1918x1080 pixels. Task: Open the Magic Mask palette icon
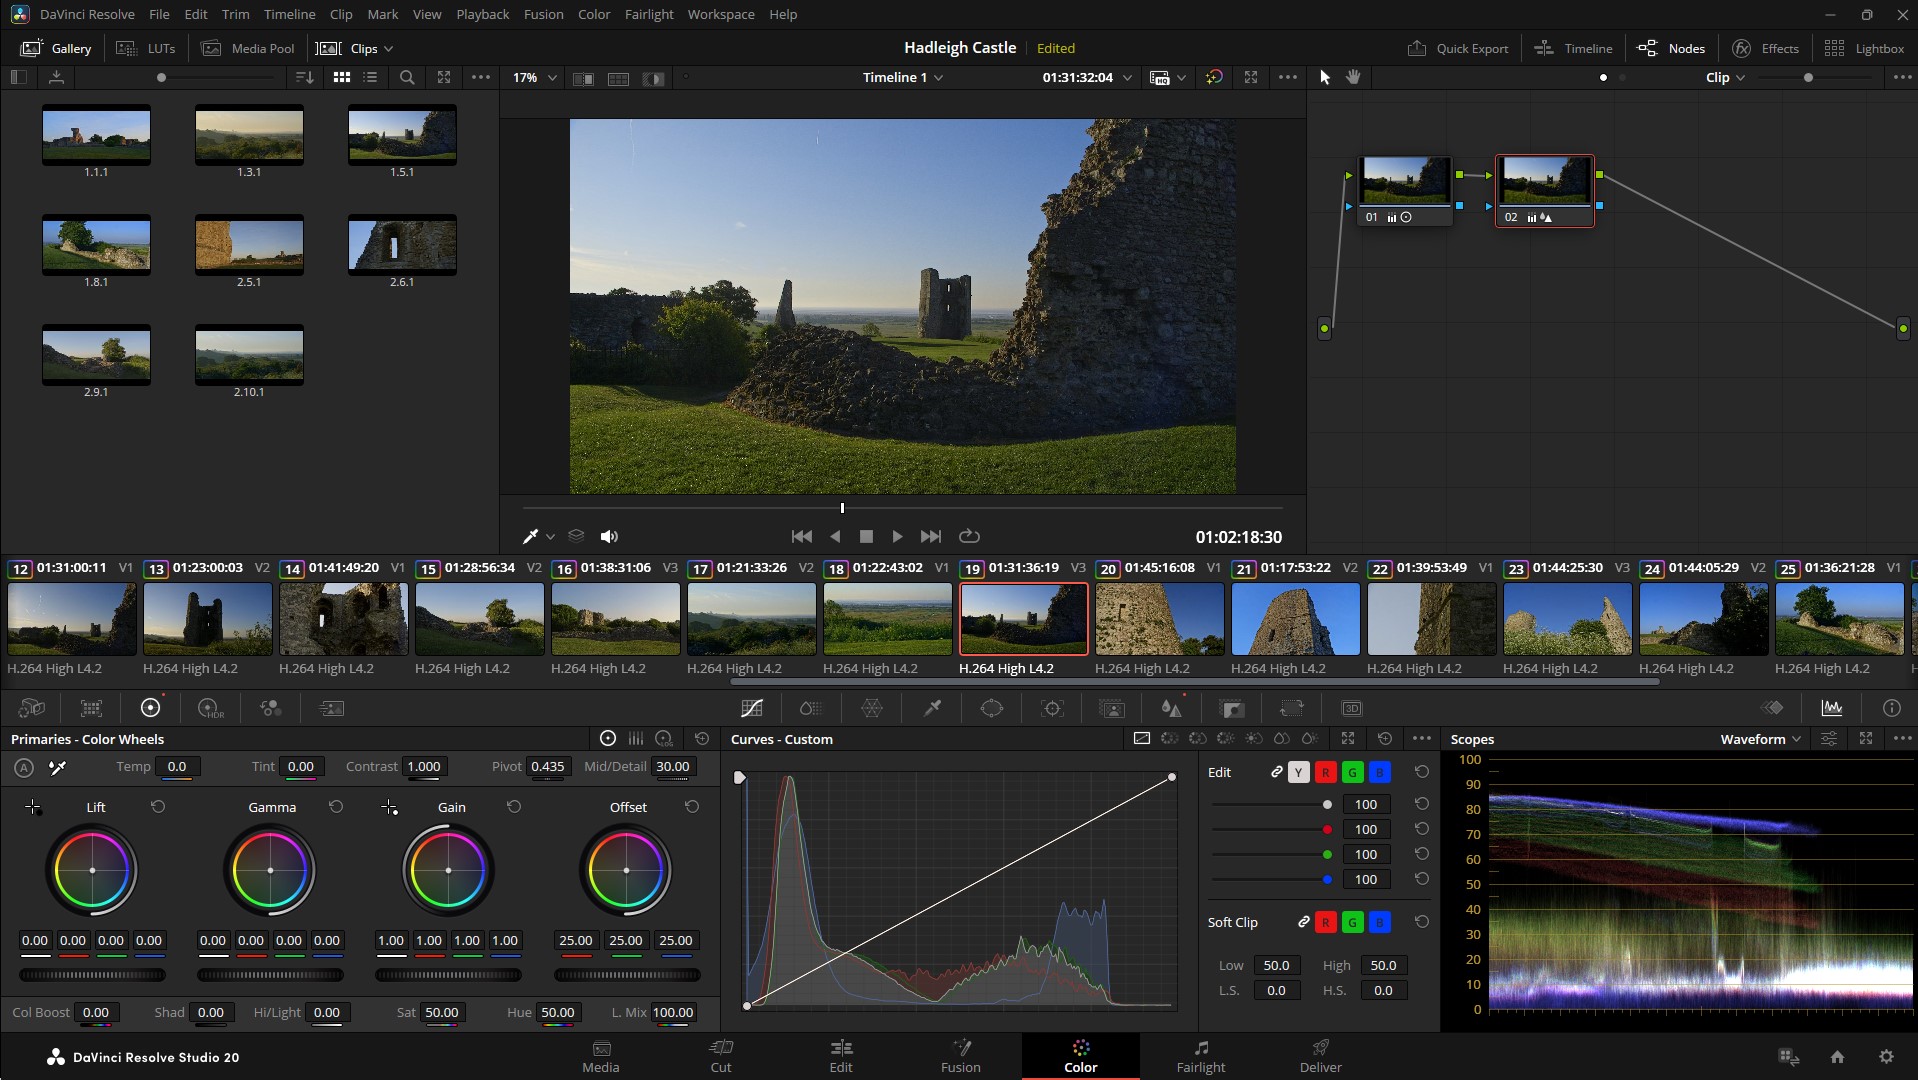(1112, 708)
